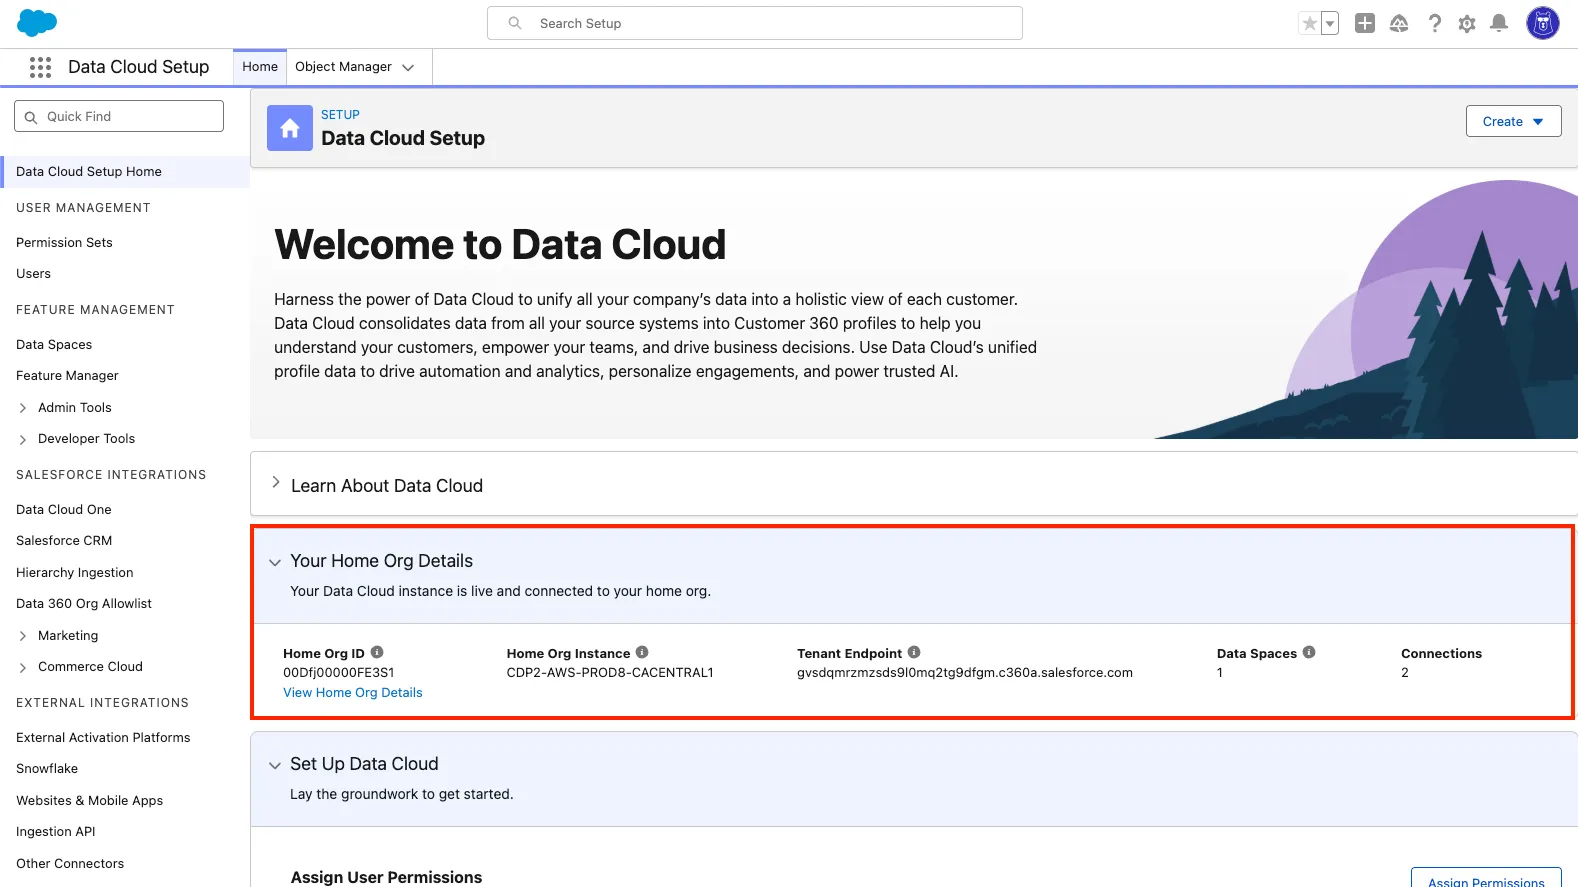Switch to the Home tab
The width and height of the screenshot is (1578, 887).
coord(260,67)
